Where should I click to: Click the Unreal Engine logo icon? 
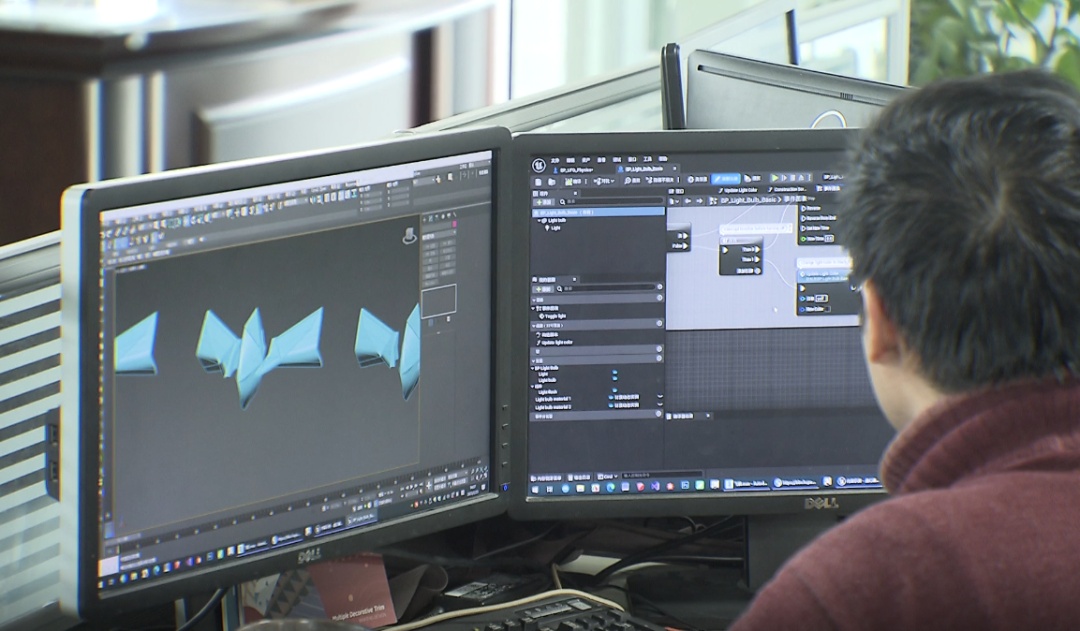click(539, 165)
